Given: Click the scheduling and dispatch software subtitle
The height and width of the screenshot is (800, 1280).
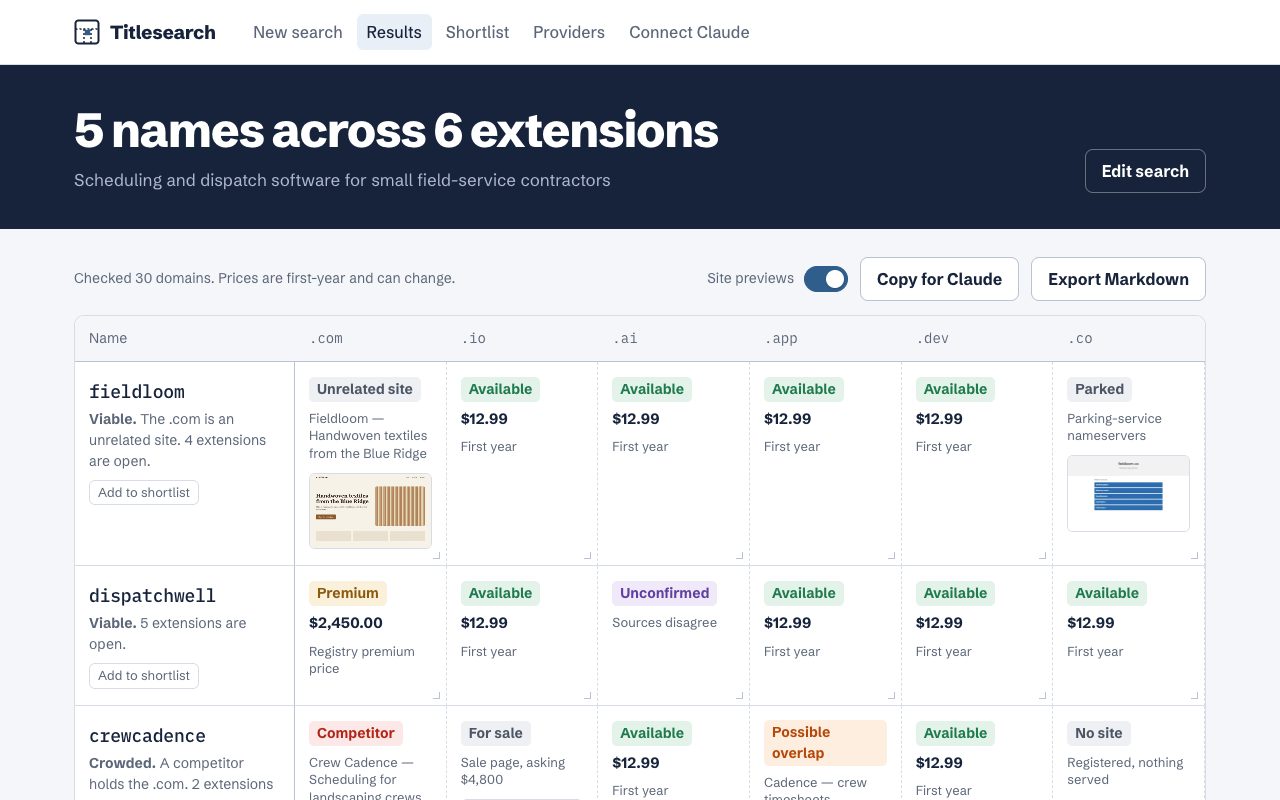Looking at the screenshot, I should 342,180.
